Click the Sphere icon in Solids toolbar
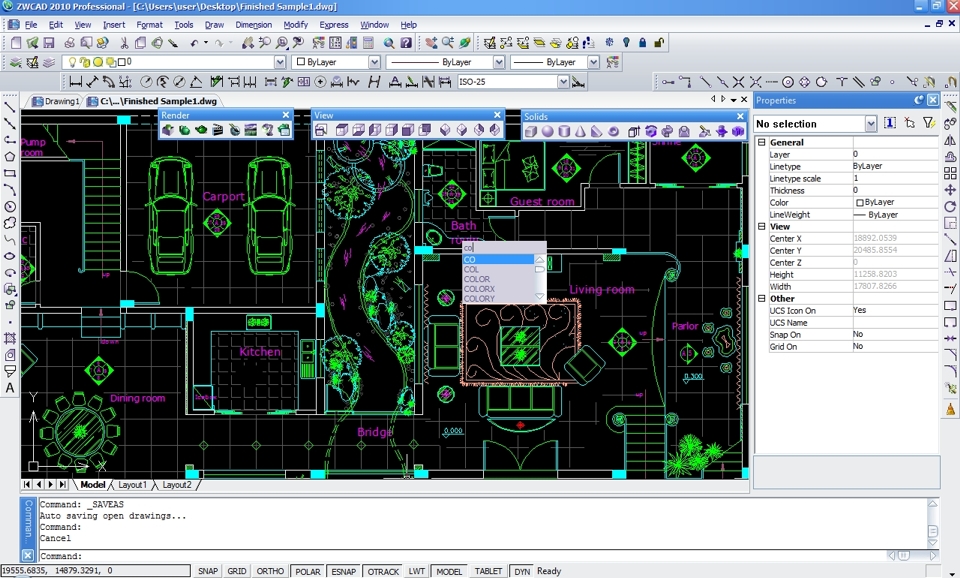This screenshot has height=578, width=960. (547, 131)
